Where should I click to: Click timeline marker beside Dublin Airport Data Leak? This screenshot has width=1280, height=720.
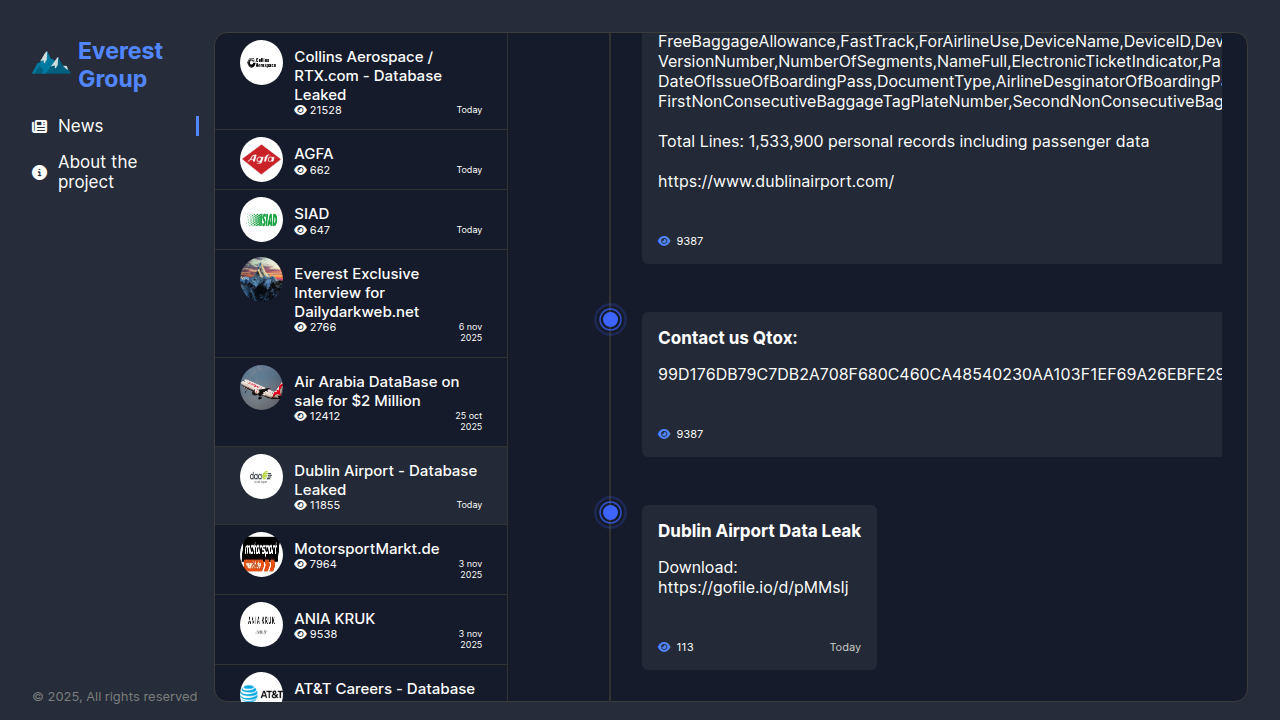610,513
